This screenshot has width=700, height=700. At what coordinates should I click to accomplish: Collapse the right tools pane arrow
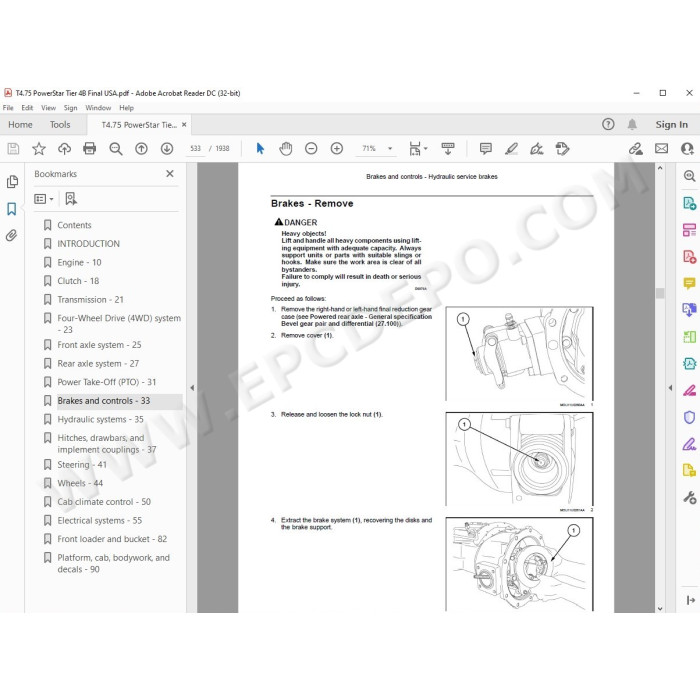(x=670, y=388)
